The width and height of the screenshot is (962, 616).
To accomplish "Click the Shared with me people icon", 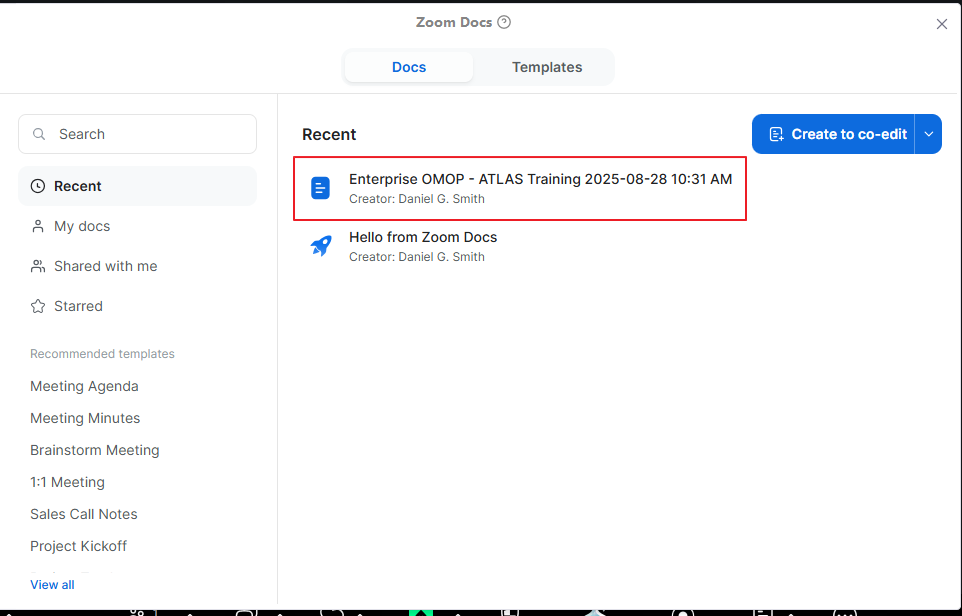I will [38, 266].
